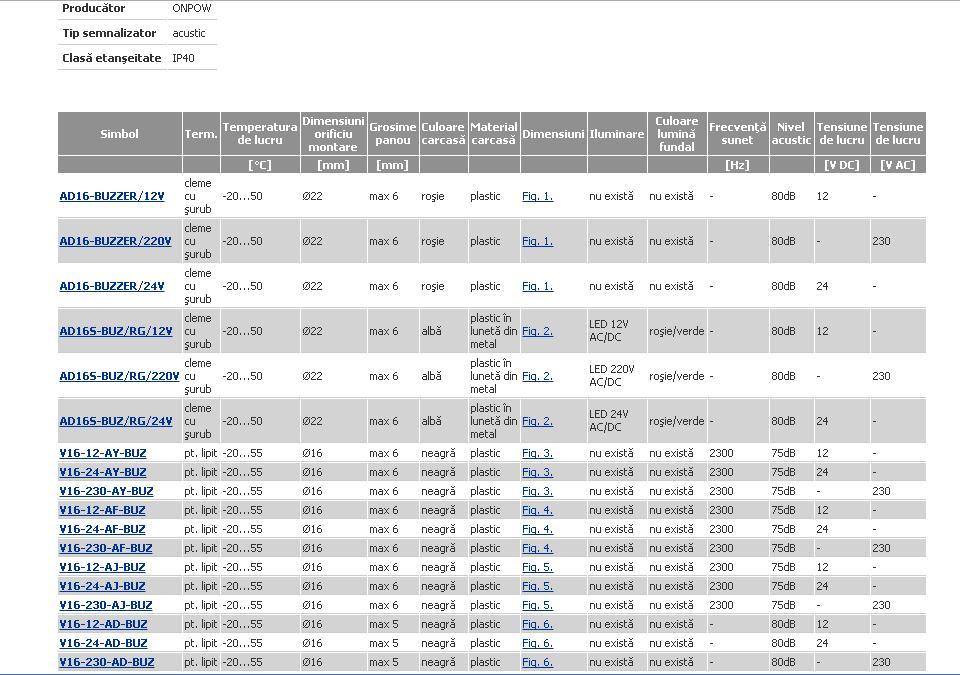Click the 'Dimensiuni' column header

(x=553, y=134)
